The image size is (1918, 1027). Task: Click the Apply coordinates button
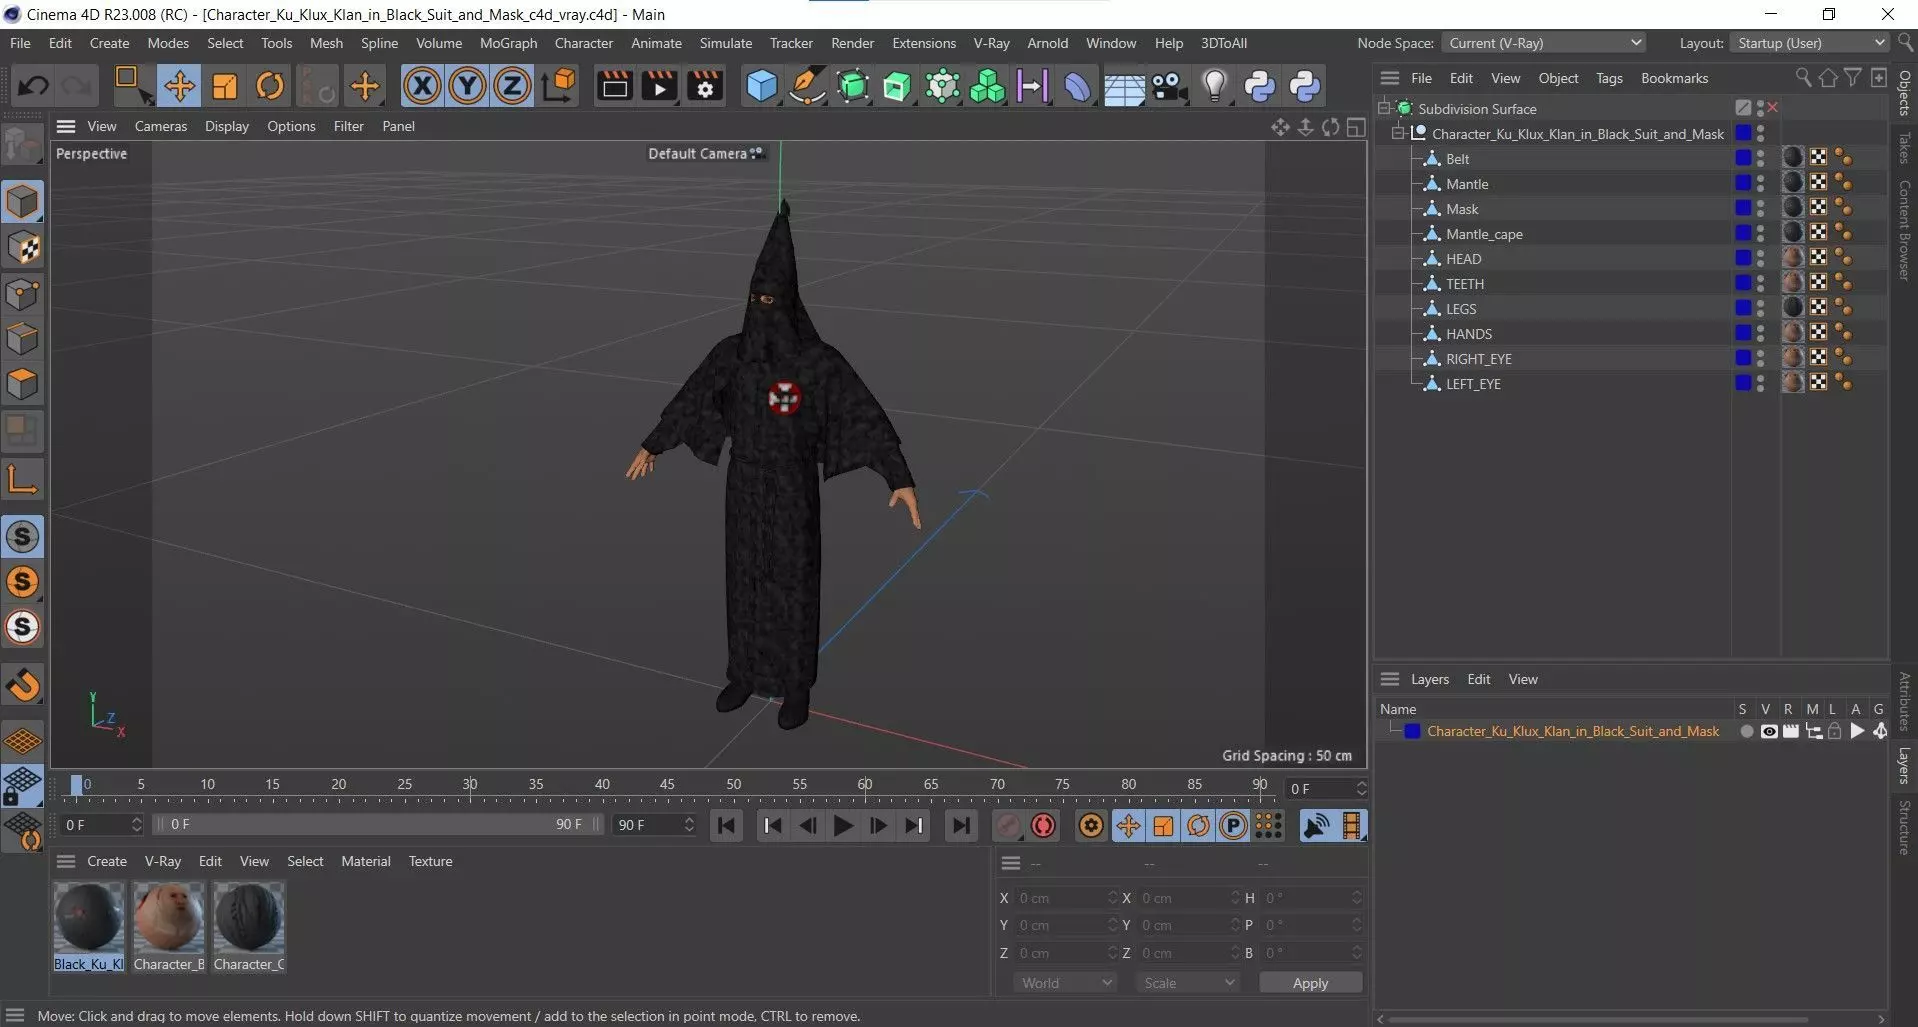(x=1310, y=983)
